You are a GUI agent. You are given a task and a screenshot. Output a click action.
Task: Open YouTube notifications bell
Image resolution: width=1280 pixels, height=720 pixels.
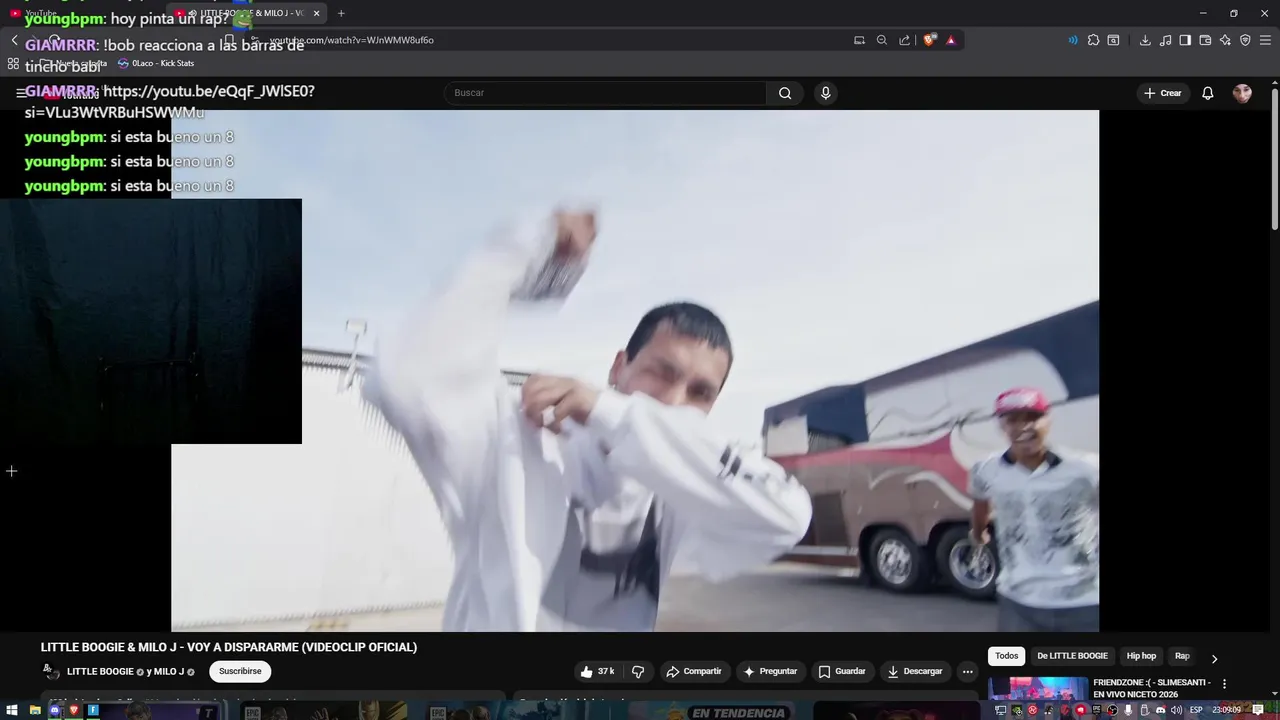pyautogui.click(x=1207, y=93)
